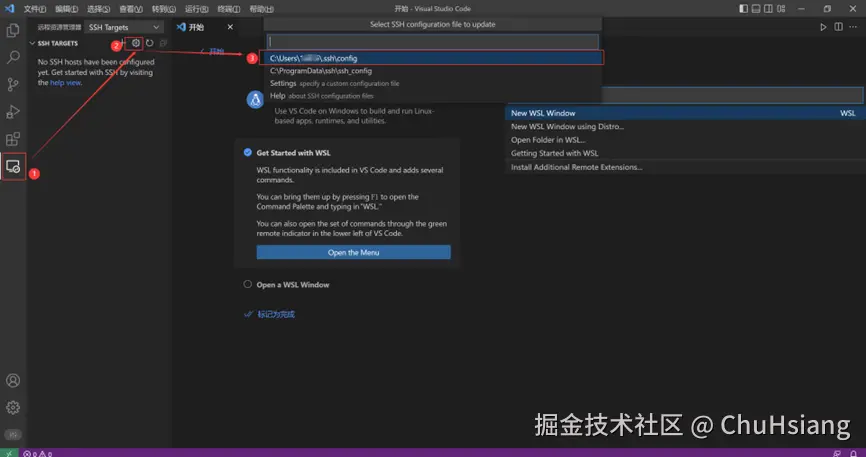Image resolution: width=866 pixels, height=457 pixels.
Task: Open the 终端 menu
Action: point(229,9)
